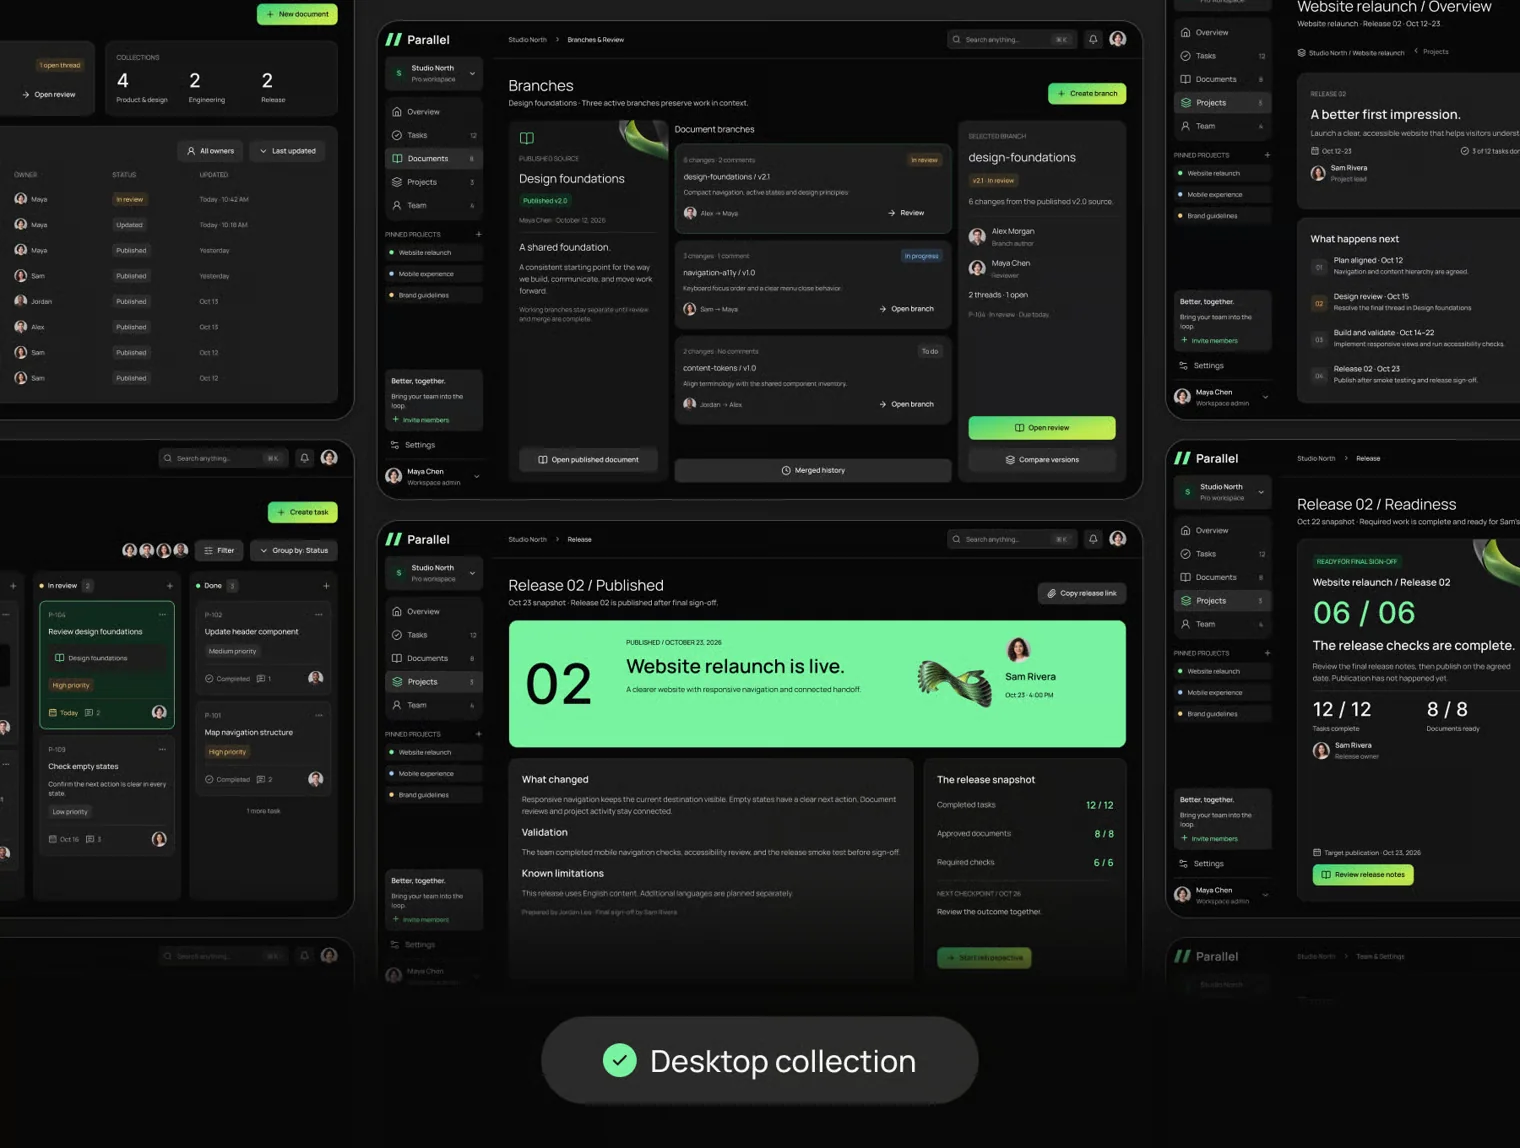Open the Last updated sort dropdown
1520x1148 pixels.
coord(288,151)
